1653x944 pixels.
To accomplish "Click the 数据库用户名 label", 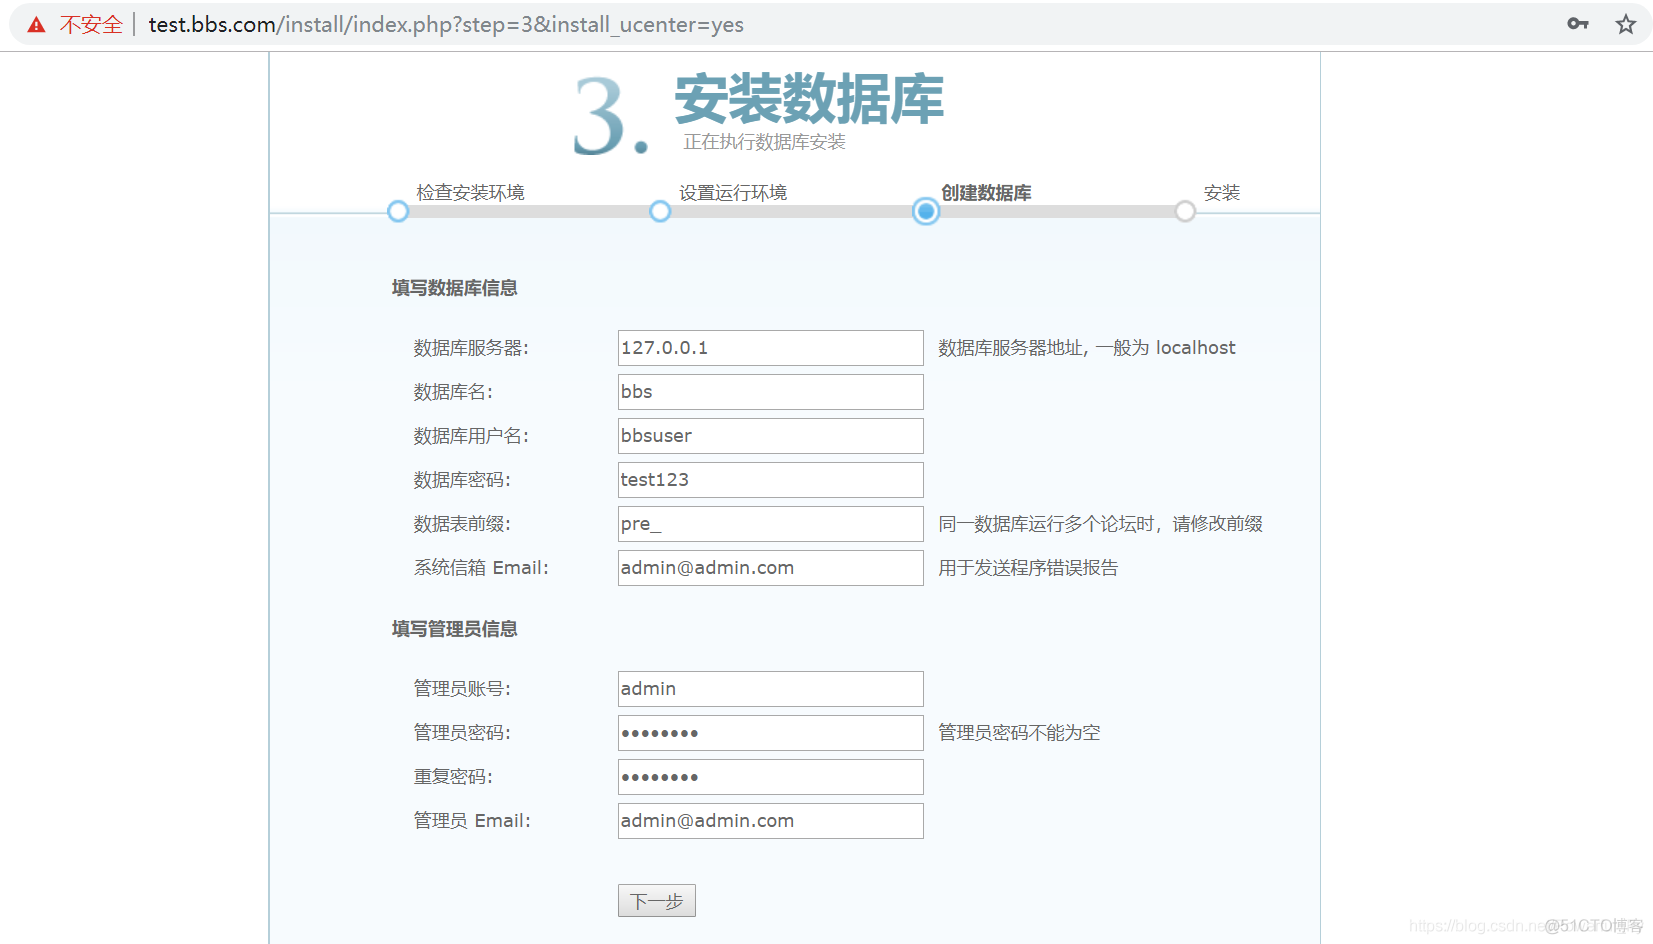I will [471, 436].
